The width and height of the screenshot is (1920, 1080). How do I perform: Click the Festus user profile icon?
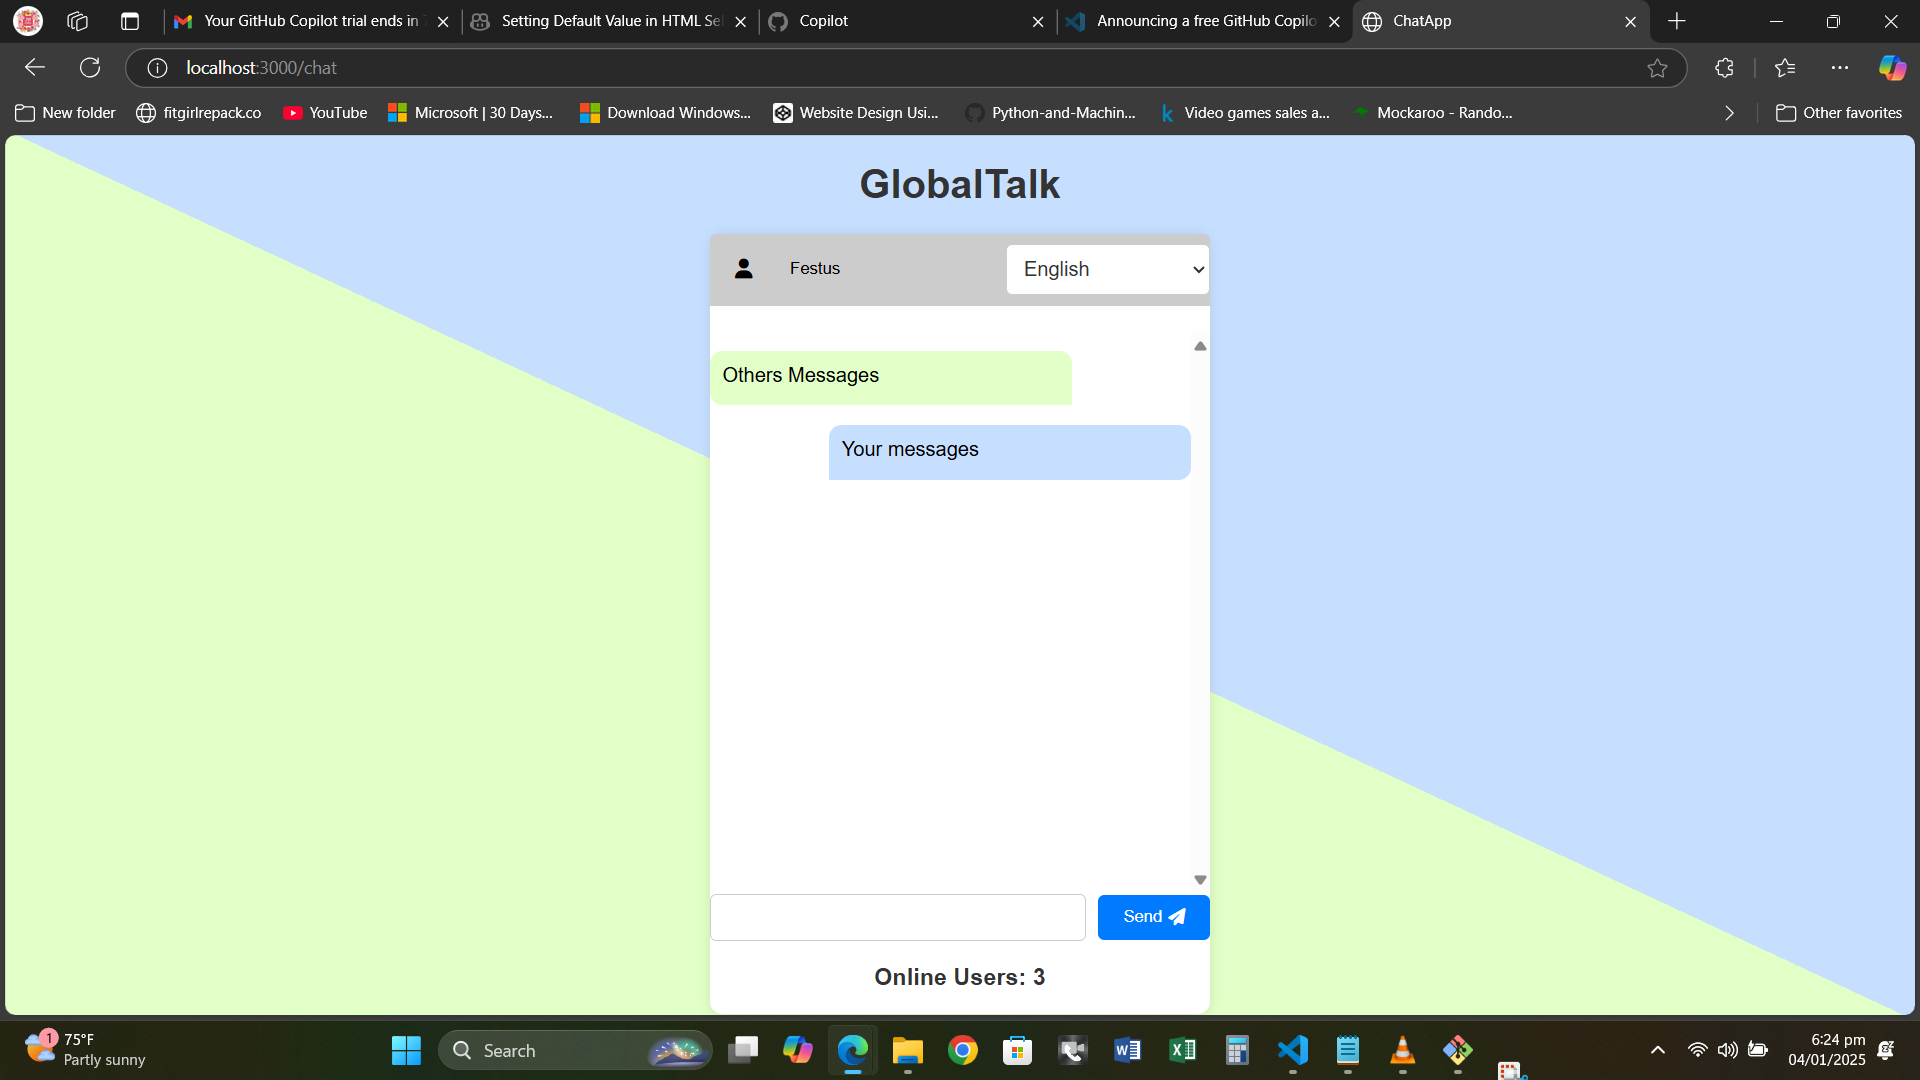pyautogui.click(x=743, y=269)
